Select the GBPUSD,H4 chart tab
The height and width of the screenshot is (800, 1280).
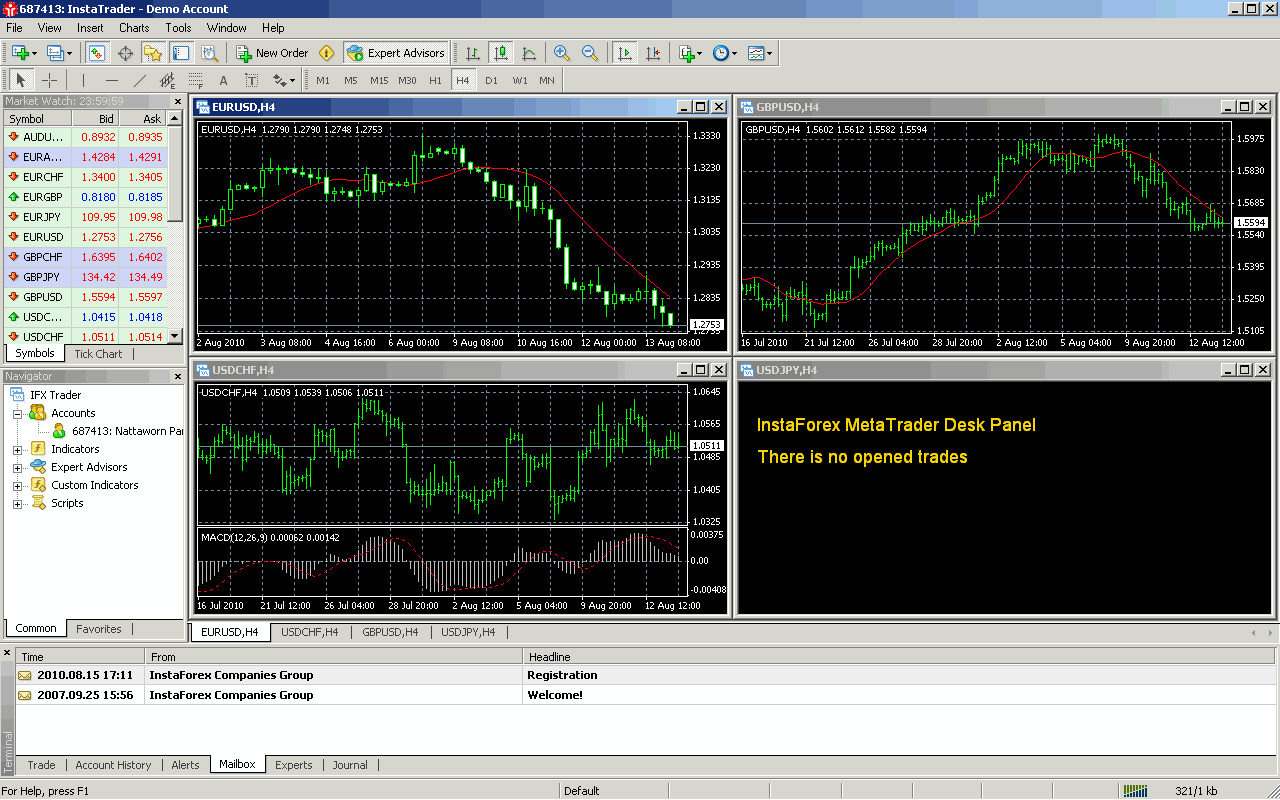click(390, 632)
